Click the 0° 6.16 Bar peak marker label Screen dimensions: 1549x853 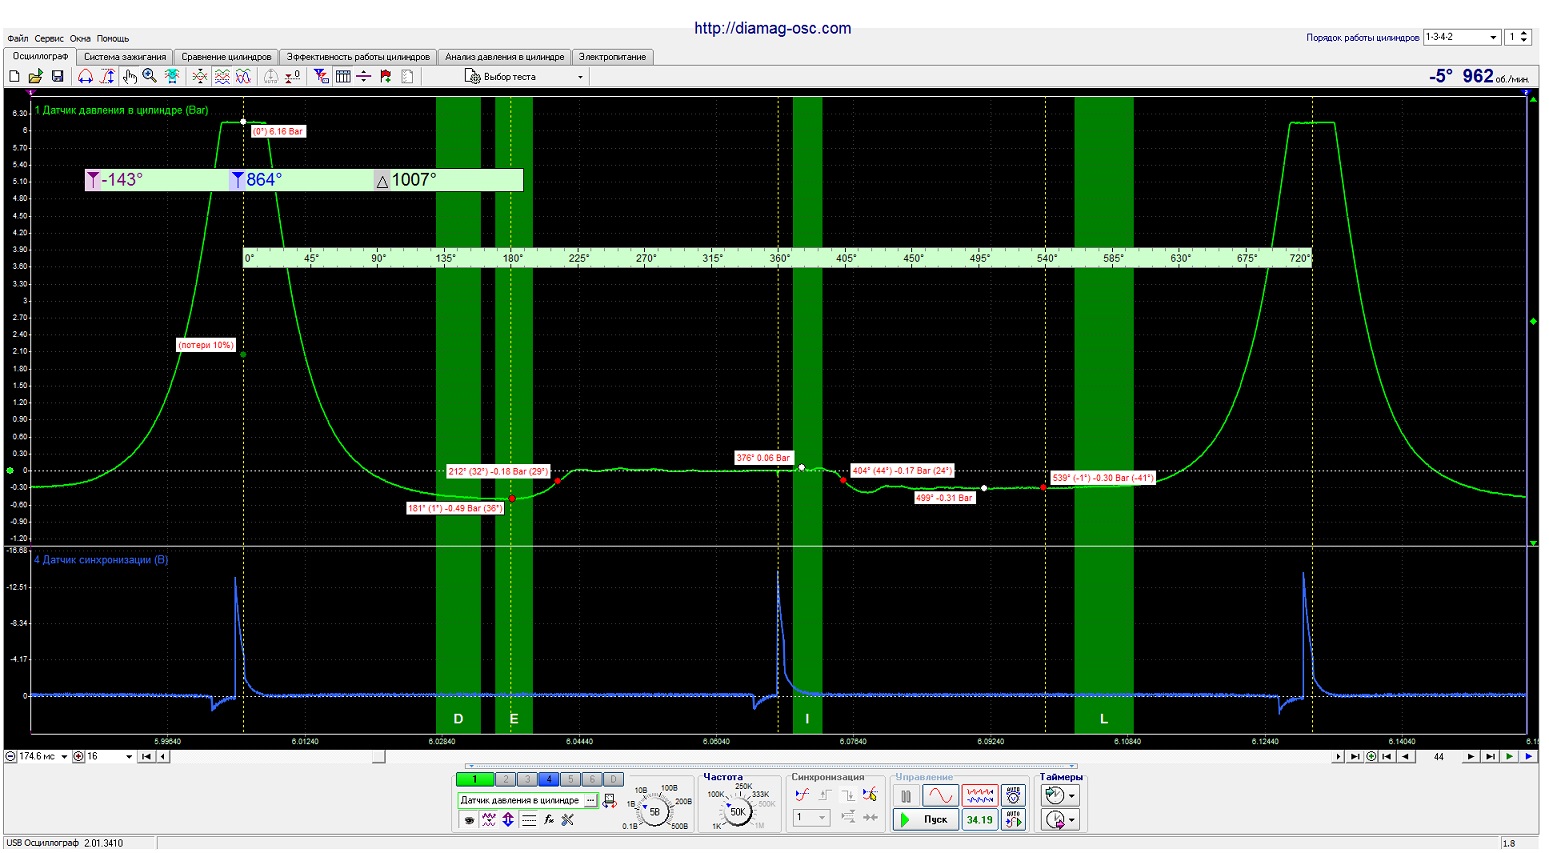click(278, 131)
